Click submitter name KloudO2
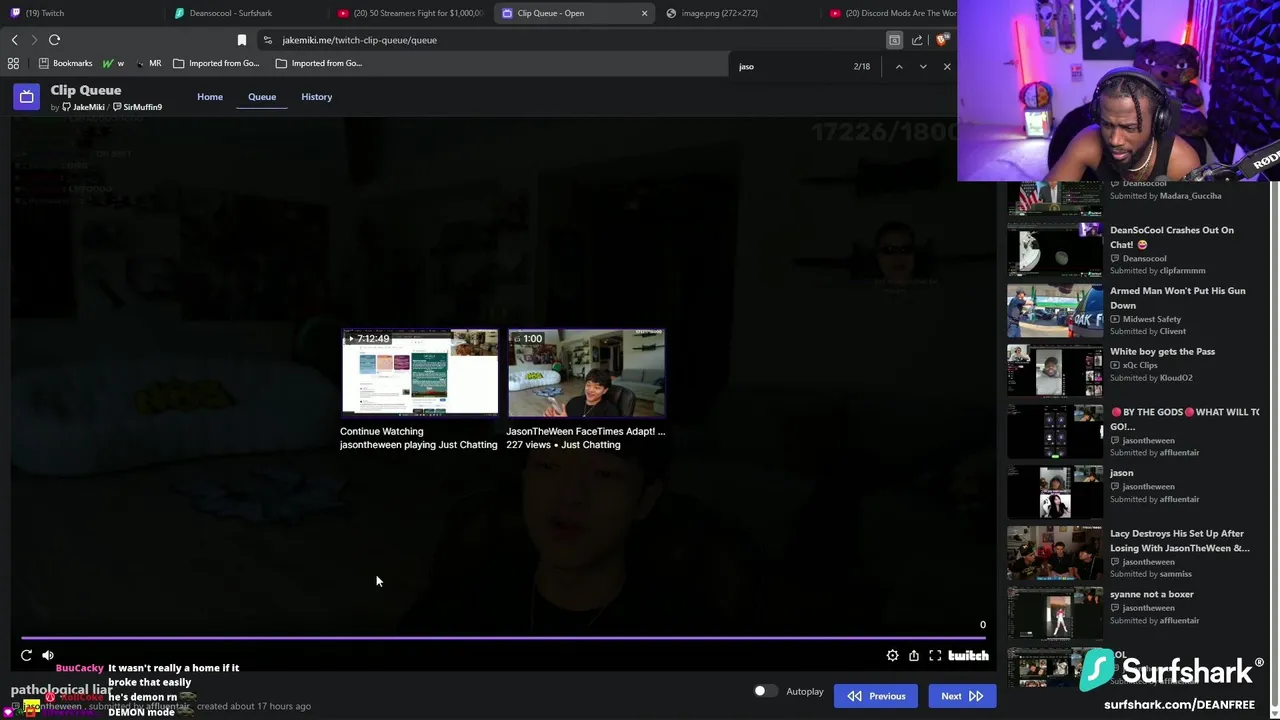Screen dimensions: 1280x720 (1176, 378)
